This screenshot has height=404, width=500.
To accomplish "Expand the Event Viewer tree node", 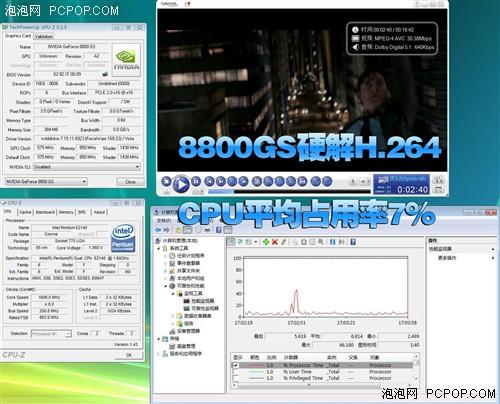I will [x=165, y=263].
